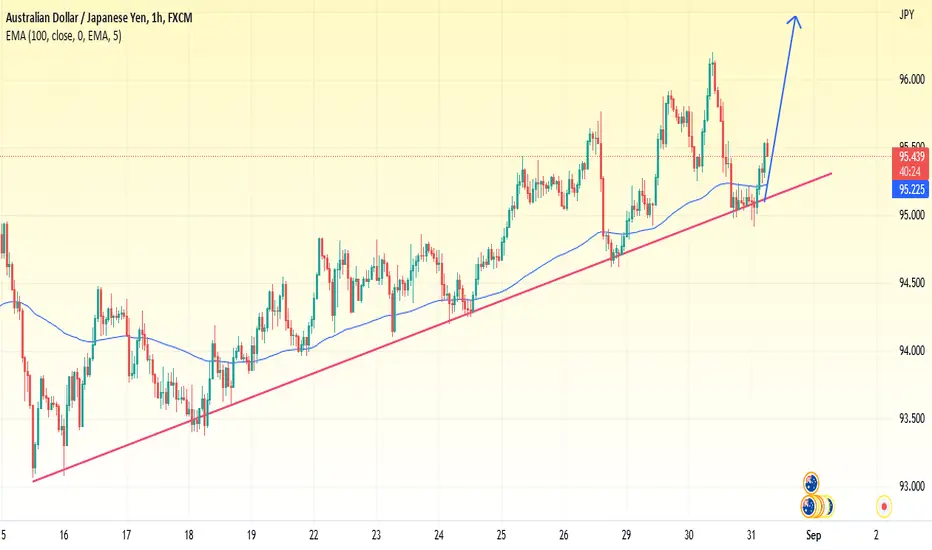The image size is (932, 550).
Task: Click the blue EMA value label 95.225
Action: (911, 190)
